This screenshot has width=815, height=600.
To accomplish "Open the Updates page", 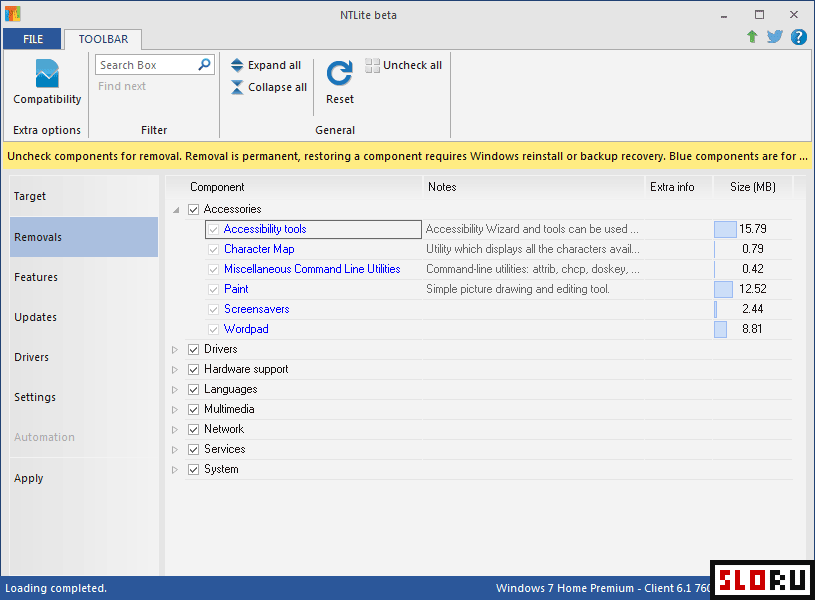I will [x=84, y=317].
